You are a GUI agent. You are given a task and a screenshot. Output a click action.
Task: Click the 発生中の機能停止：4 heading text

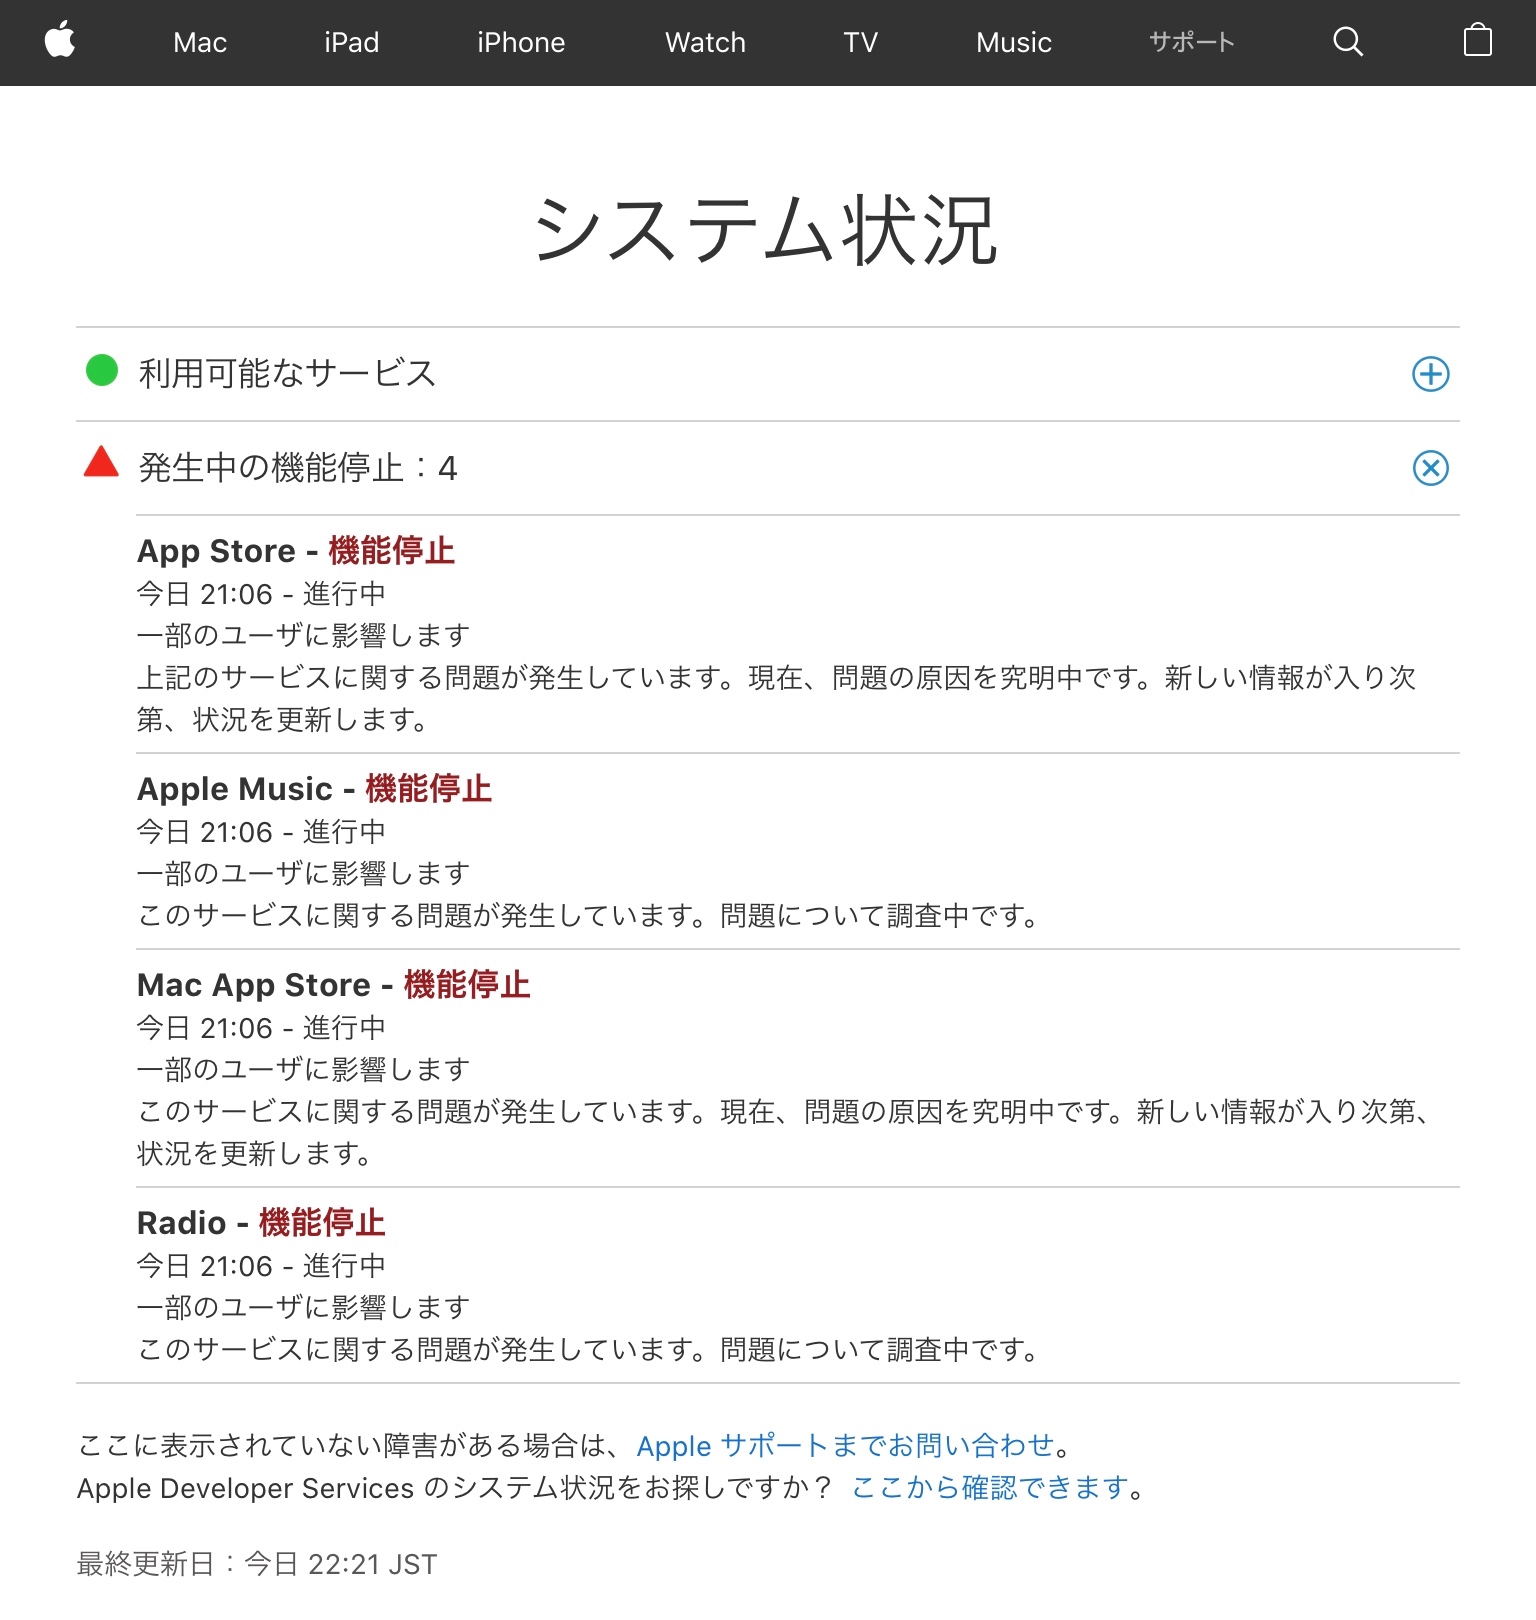[x=298, y=468]
